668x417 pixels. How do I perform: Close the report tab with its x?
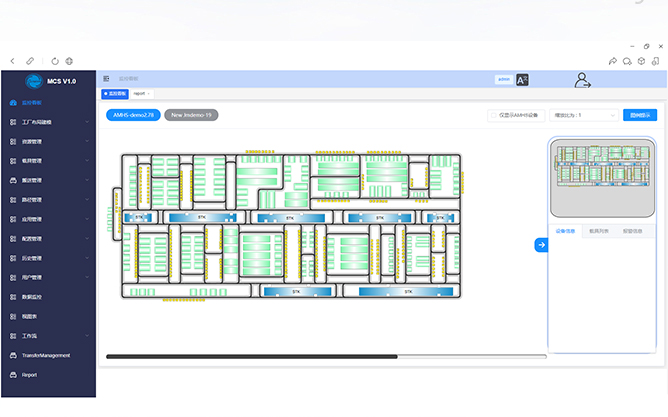click(x=149, y=94)
